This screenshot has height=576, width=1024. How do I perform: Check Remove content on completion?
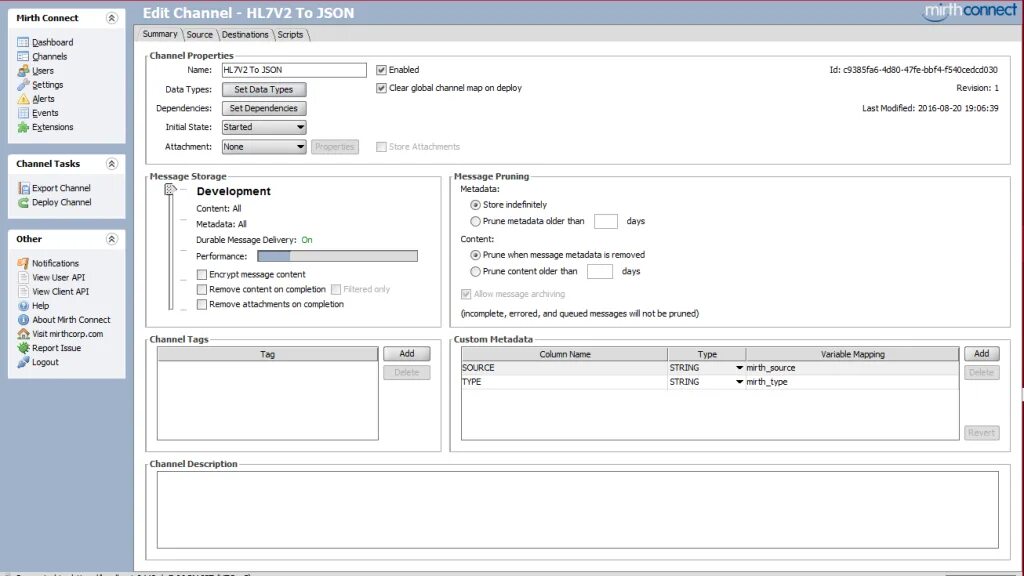202,289
